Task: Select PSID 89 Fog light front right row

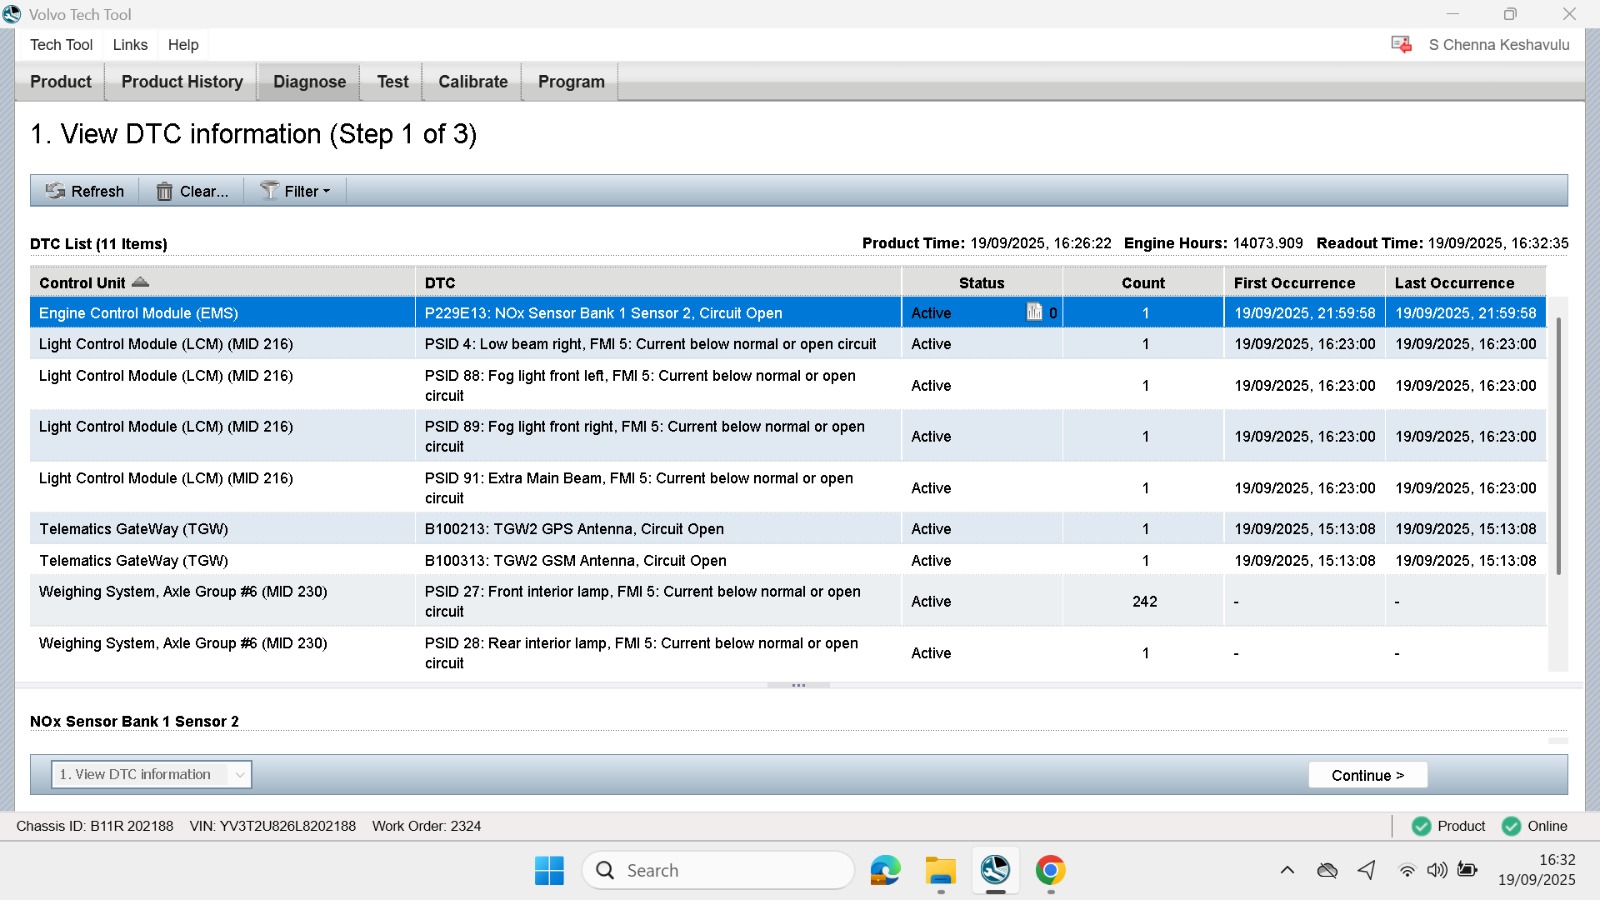Action: 788,436
